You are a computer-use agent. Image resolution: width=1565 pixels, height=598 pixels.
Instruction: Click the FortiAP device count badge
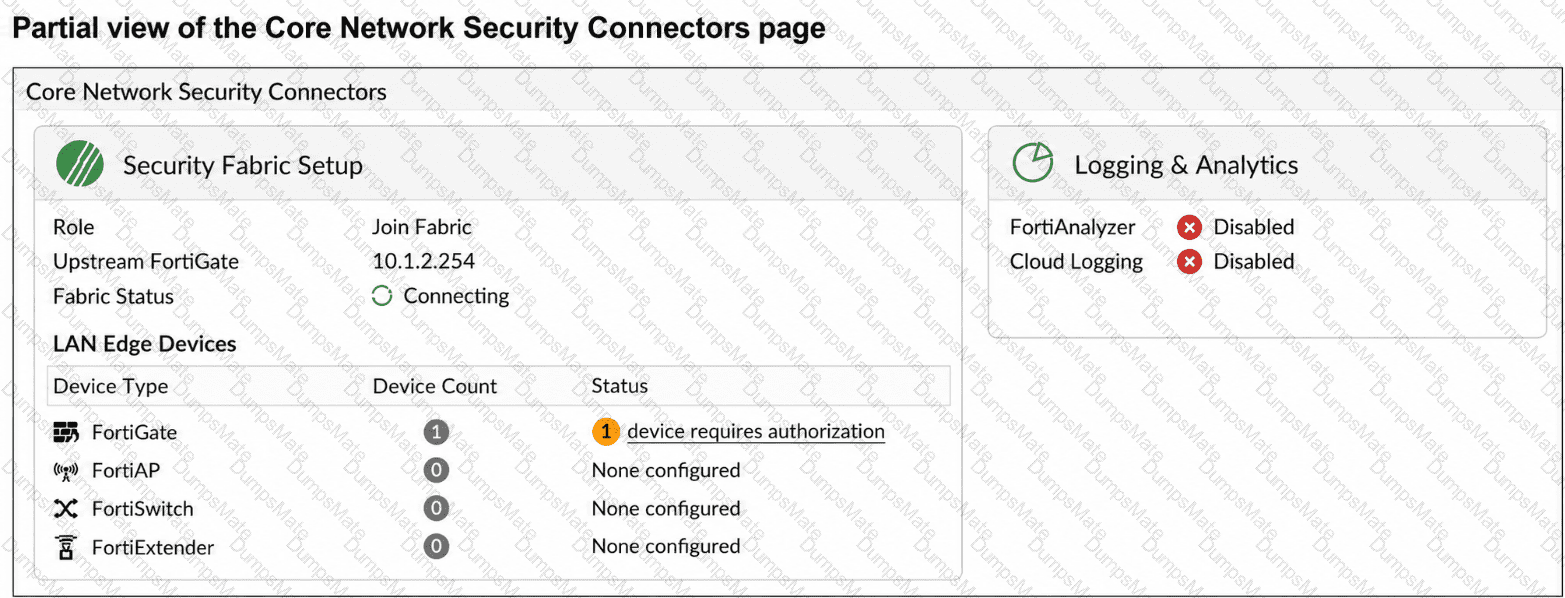[x=435, y=470]
